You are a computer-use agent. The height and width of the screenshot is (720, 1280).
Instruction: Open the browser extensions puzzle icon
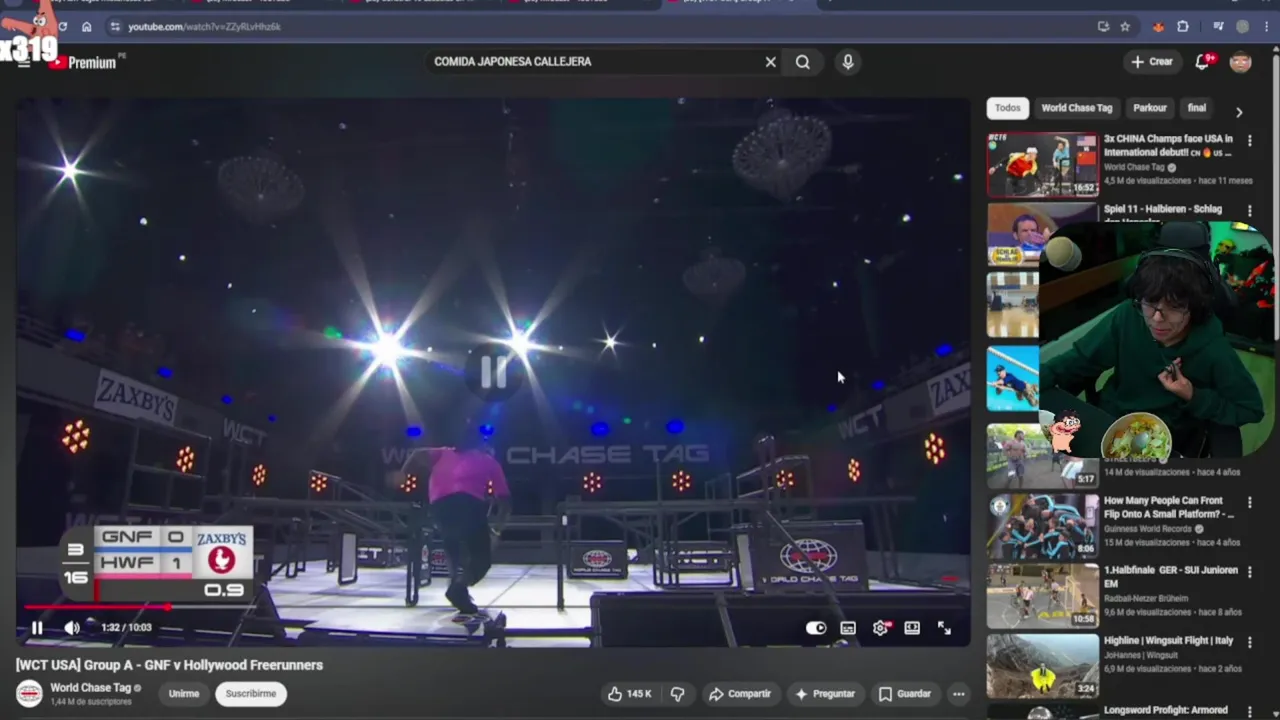[x=1183, y=27]
